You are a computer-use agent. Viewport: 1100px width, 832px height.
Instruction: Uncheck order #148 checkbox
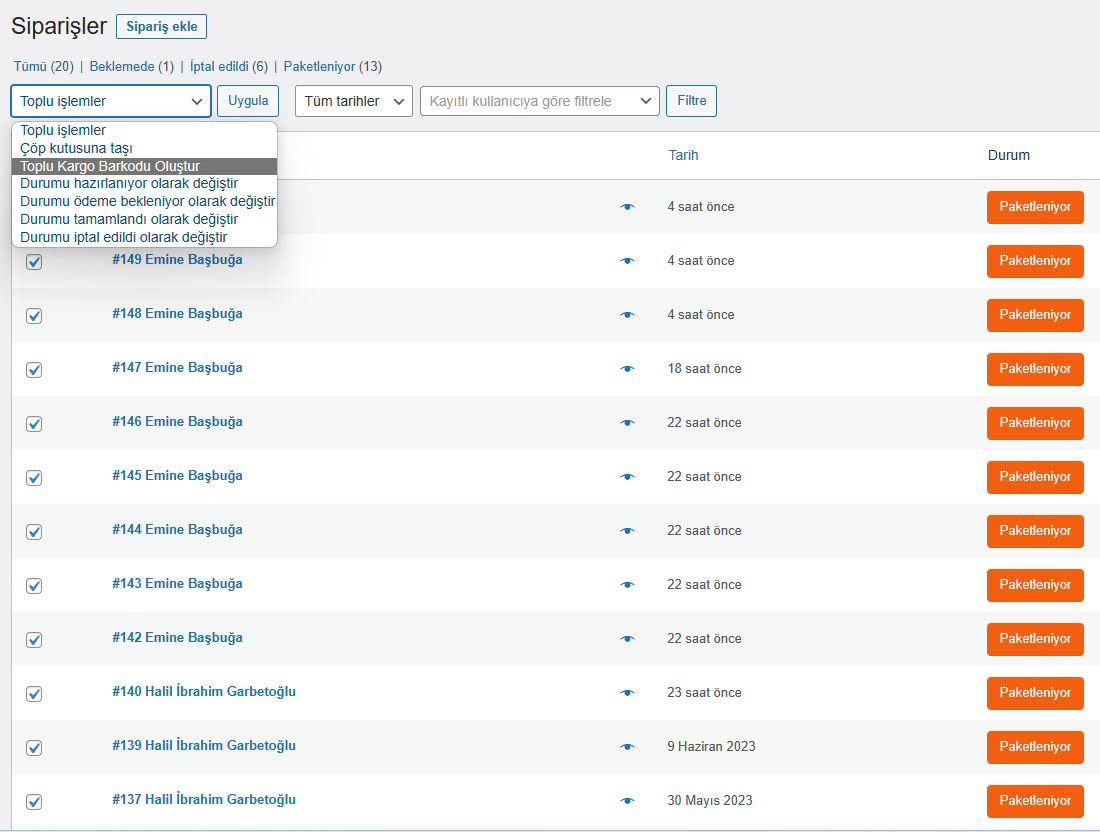[x=34, y=316]
